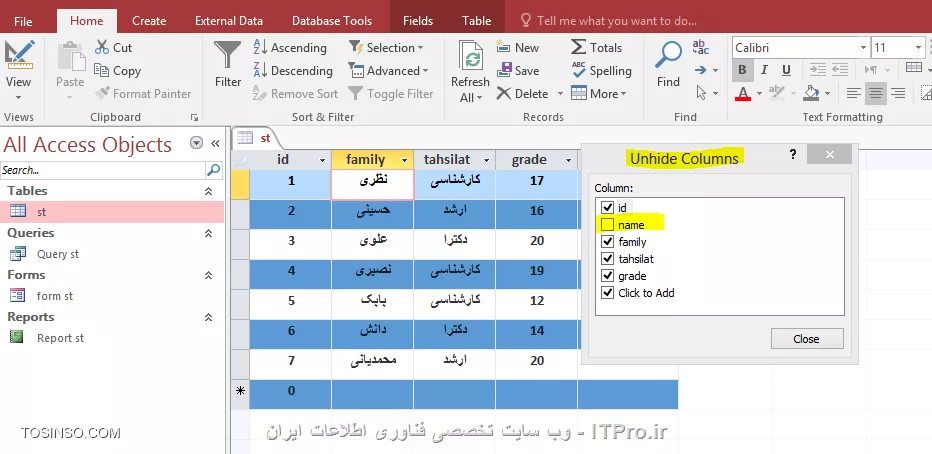This screenshot has height=454, width=932.
Task: Open the family column header dropdown arrow
Action: pyautogui.click(x=405, y=160)
